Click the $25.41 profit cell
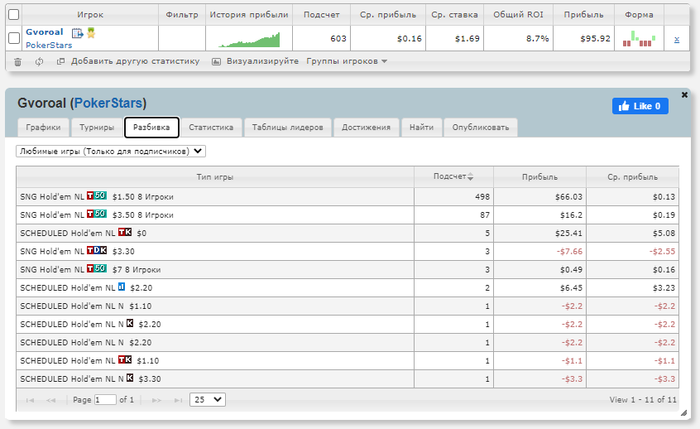 click(x=540, y=233)
